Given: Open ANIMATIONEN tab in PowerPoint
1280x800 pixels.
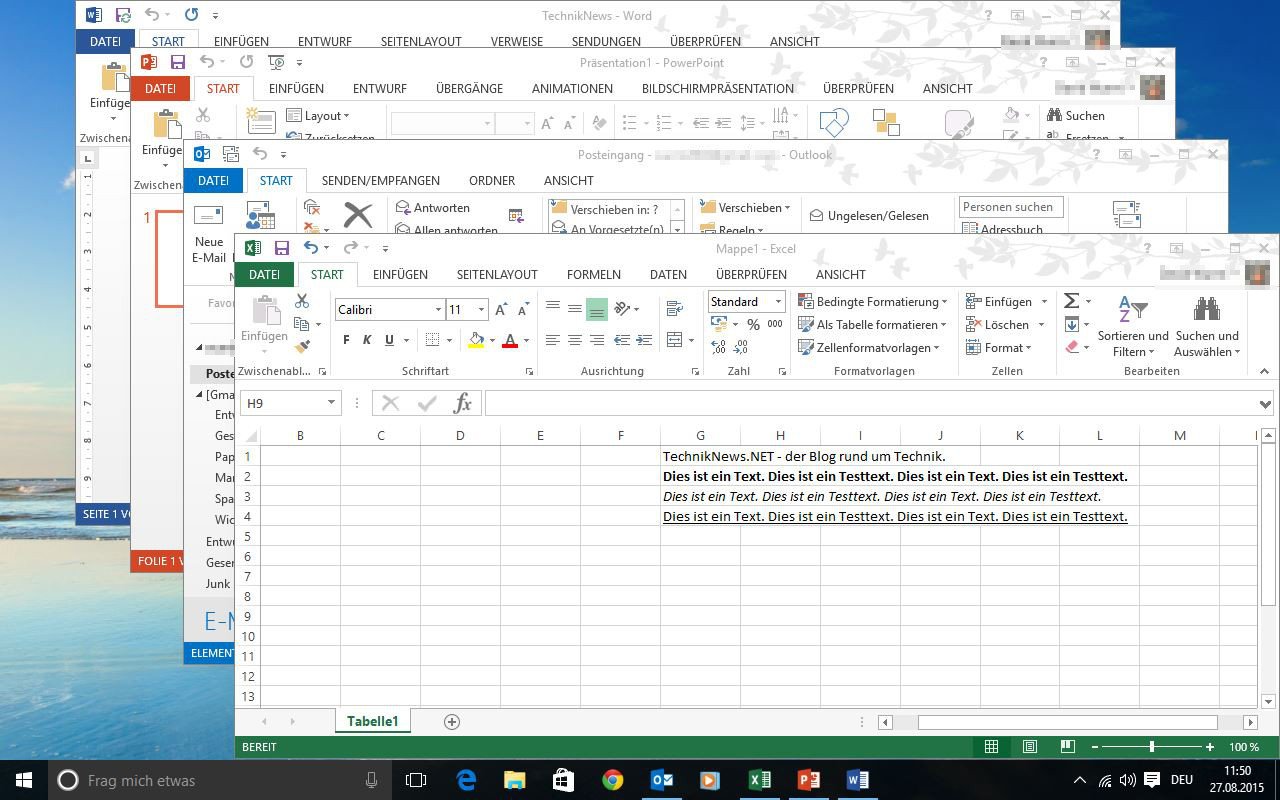Looking at the screenshot, I should (572, 88).
